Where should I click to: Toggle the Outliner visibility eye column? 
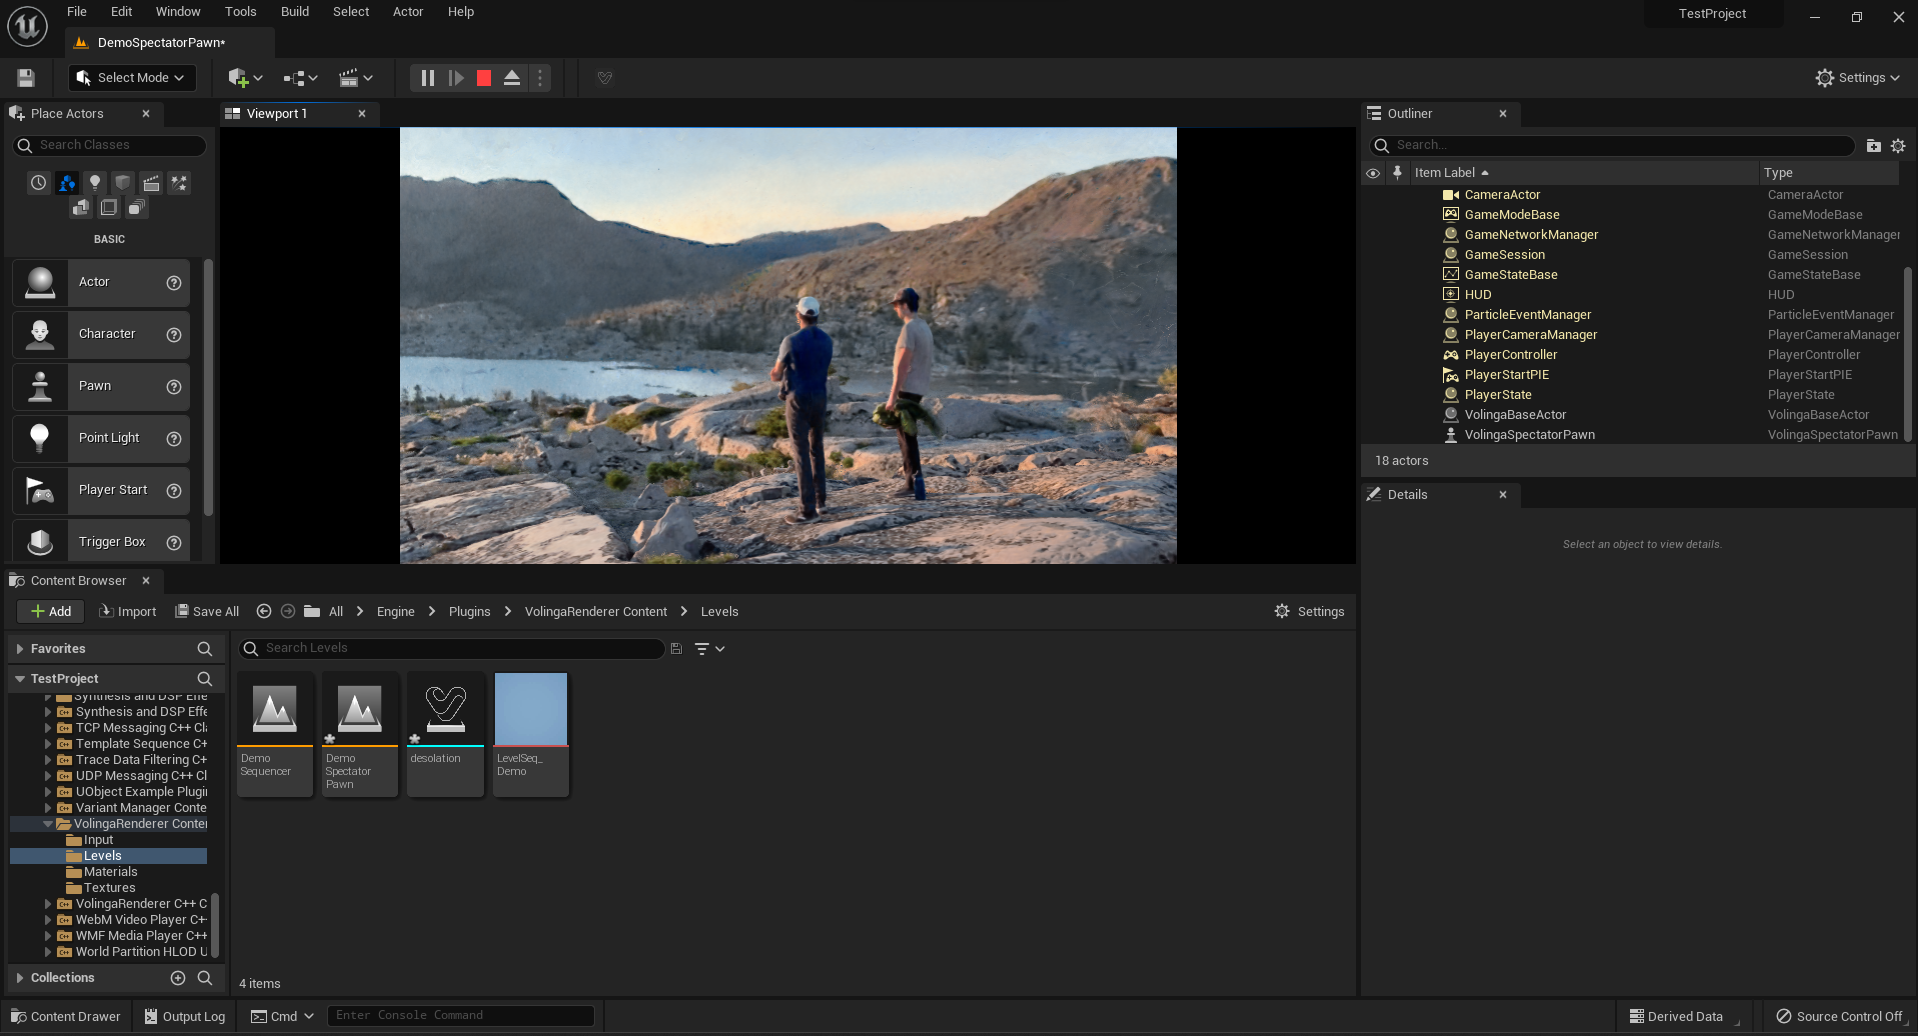tap(1373, 173)
